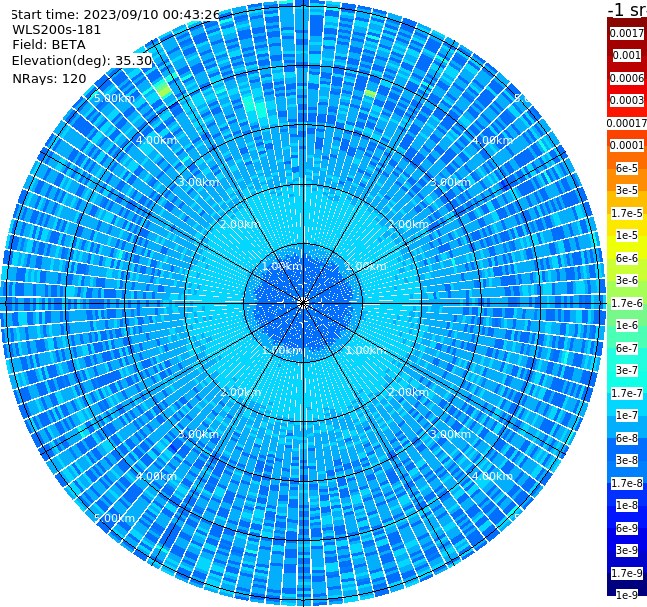Click the lower-left 3.00km range label

(x=198, y=434)
